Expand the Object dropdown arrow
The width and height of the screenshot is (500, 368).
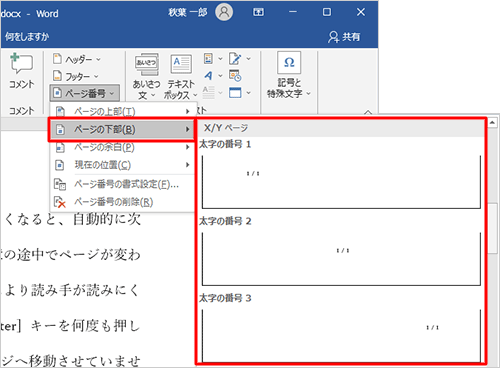click(x=249, y=93)
